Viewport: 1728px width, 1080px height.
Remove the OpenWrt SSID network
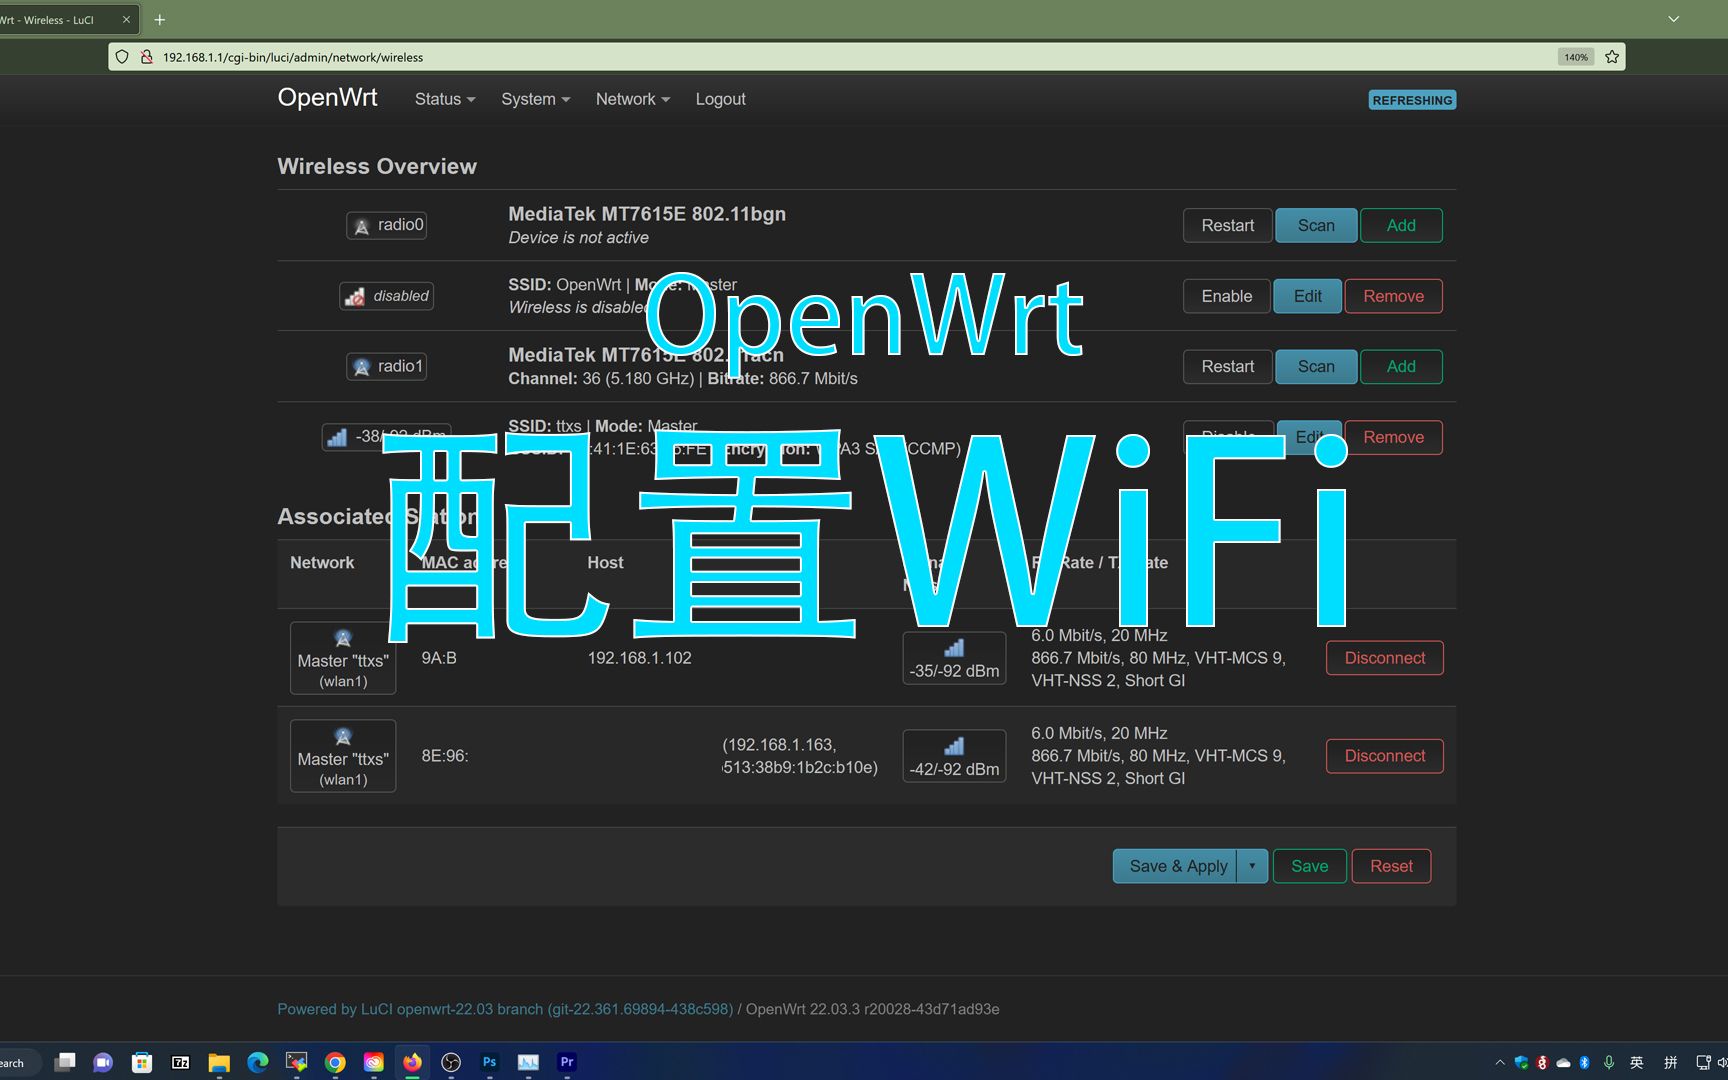[x=1393, y=296]
